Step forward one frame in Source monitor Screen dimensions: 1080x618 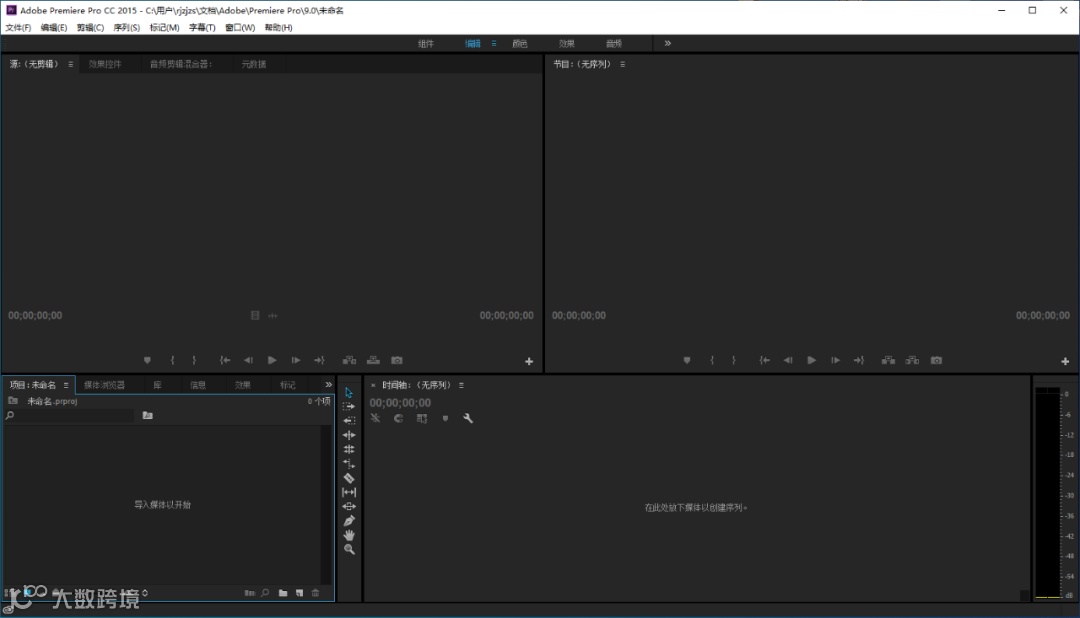[x=295, y=360]
